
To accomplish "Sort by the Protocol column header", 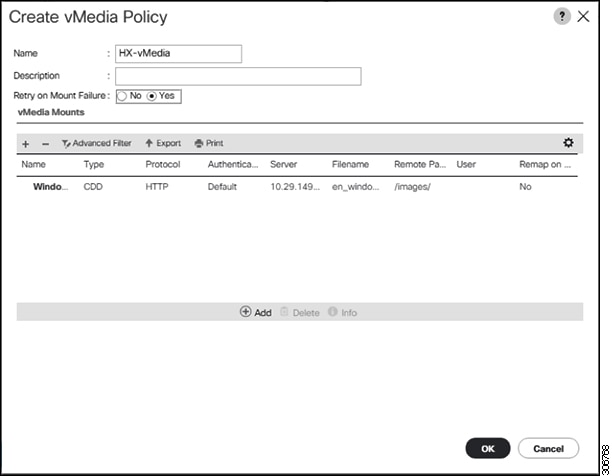I will [x=163, y=164].
